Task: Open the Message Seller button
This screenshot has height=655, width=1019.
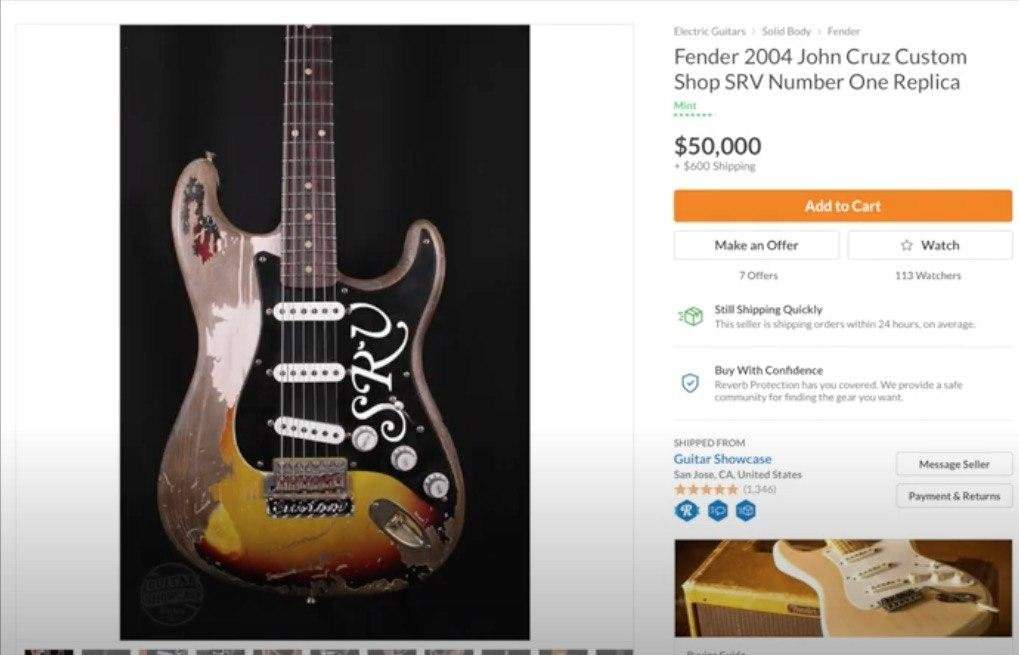Action: click(x=954, y=464)
